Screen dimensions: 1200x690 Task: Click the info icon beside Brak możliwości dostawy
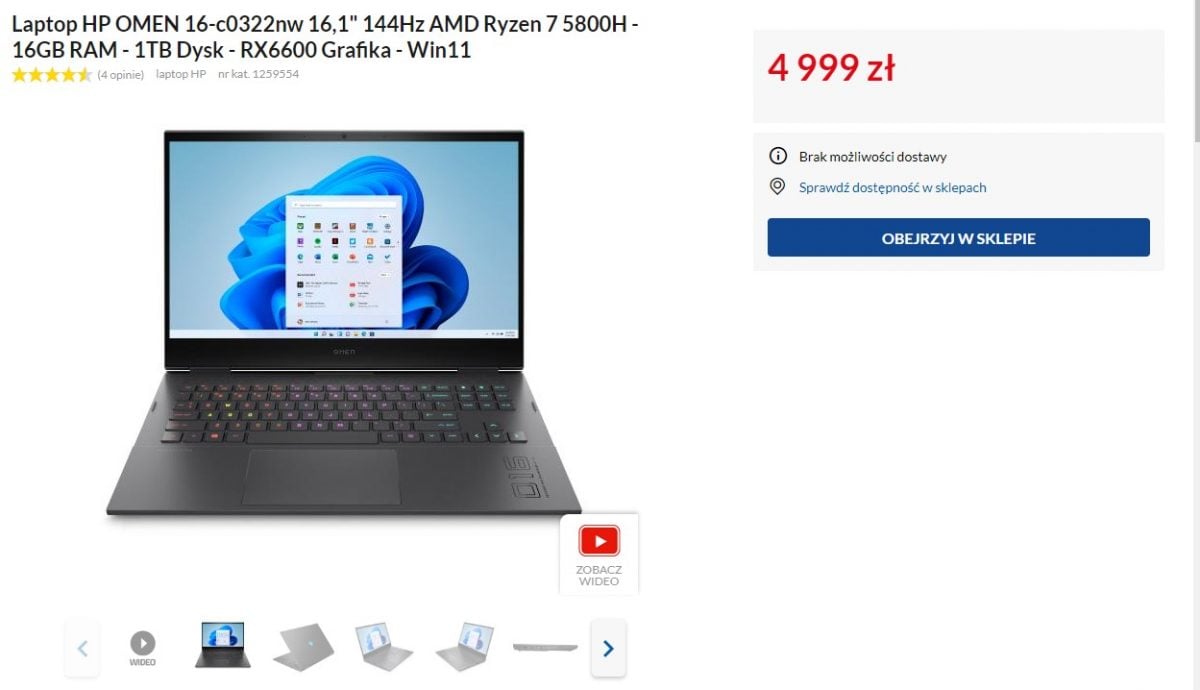tap(777, 156)
